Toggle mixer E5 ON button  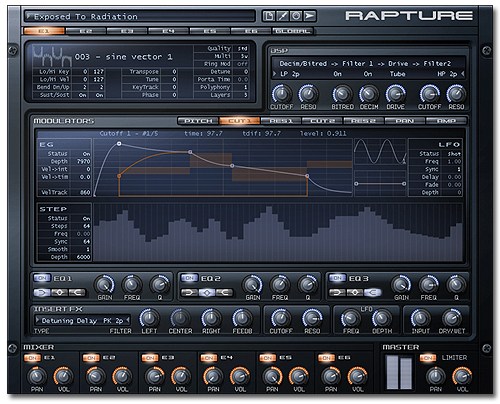268,358
